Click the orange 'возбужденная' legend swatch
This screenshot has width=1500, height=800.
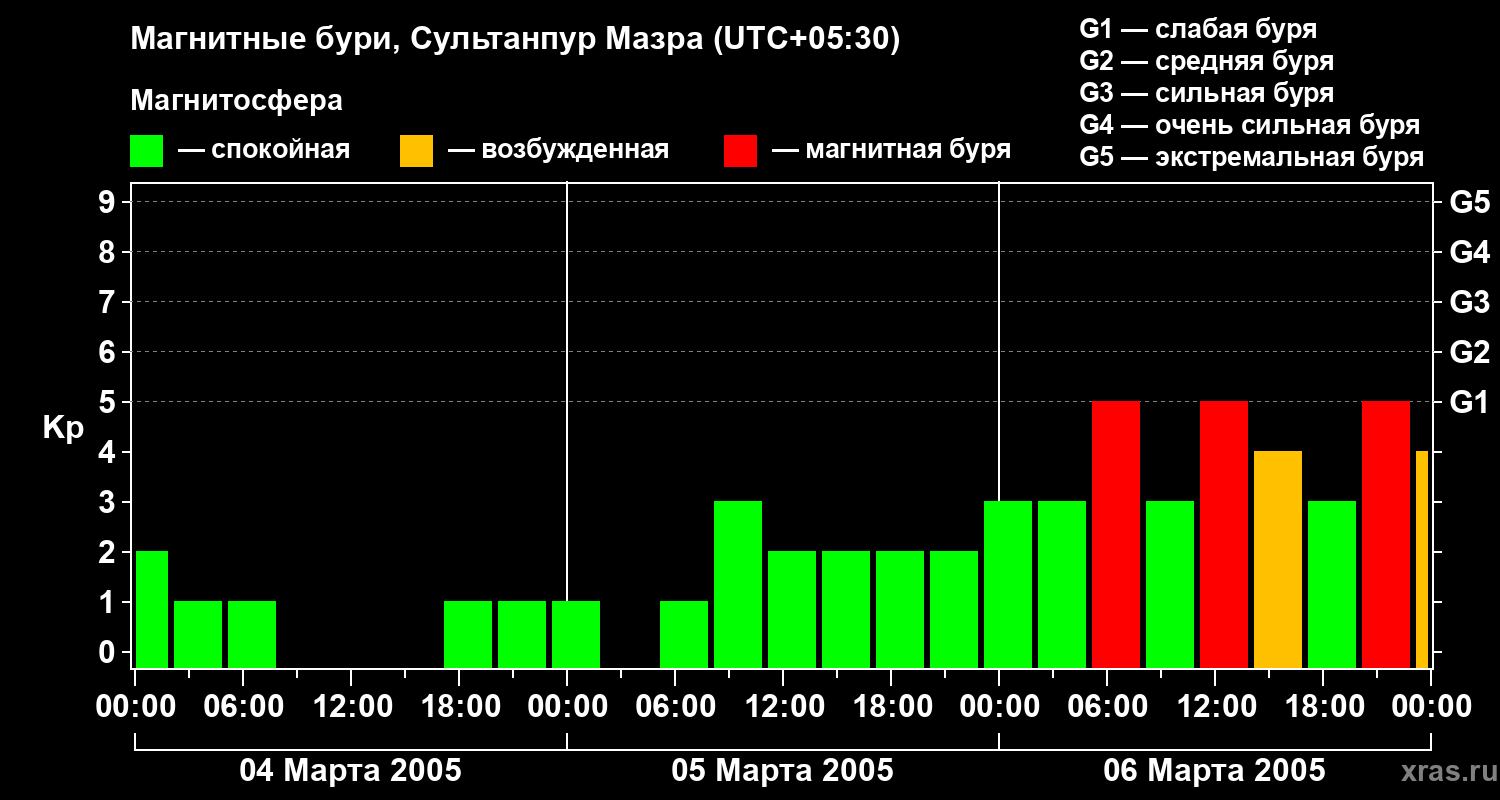tap(416, 151)
